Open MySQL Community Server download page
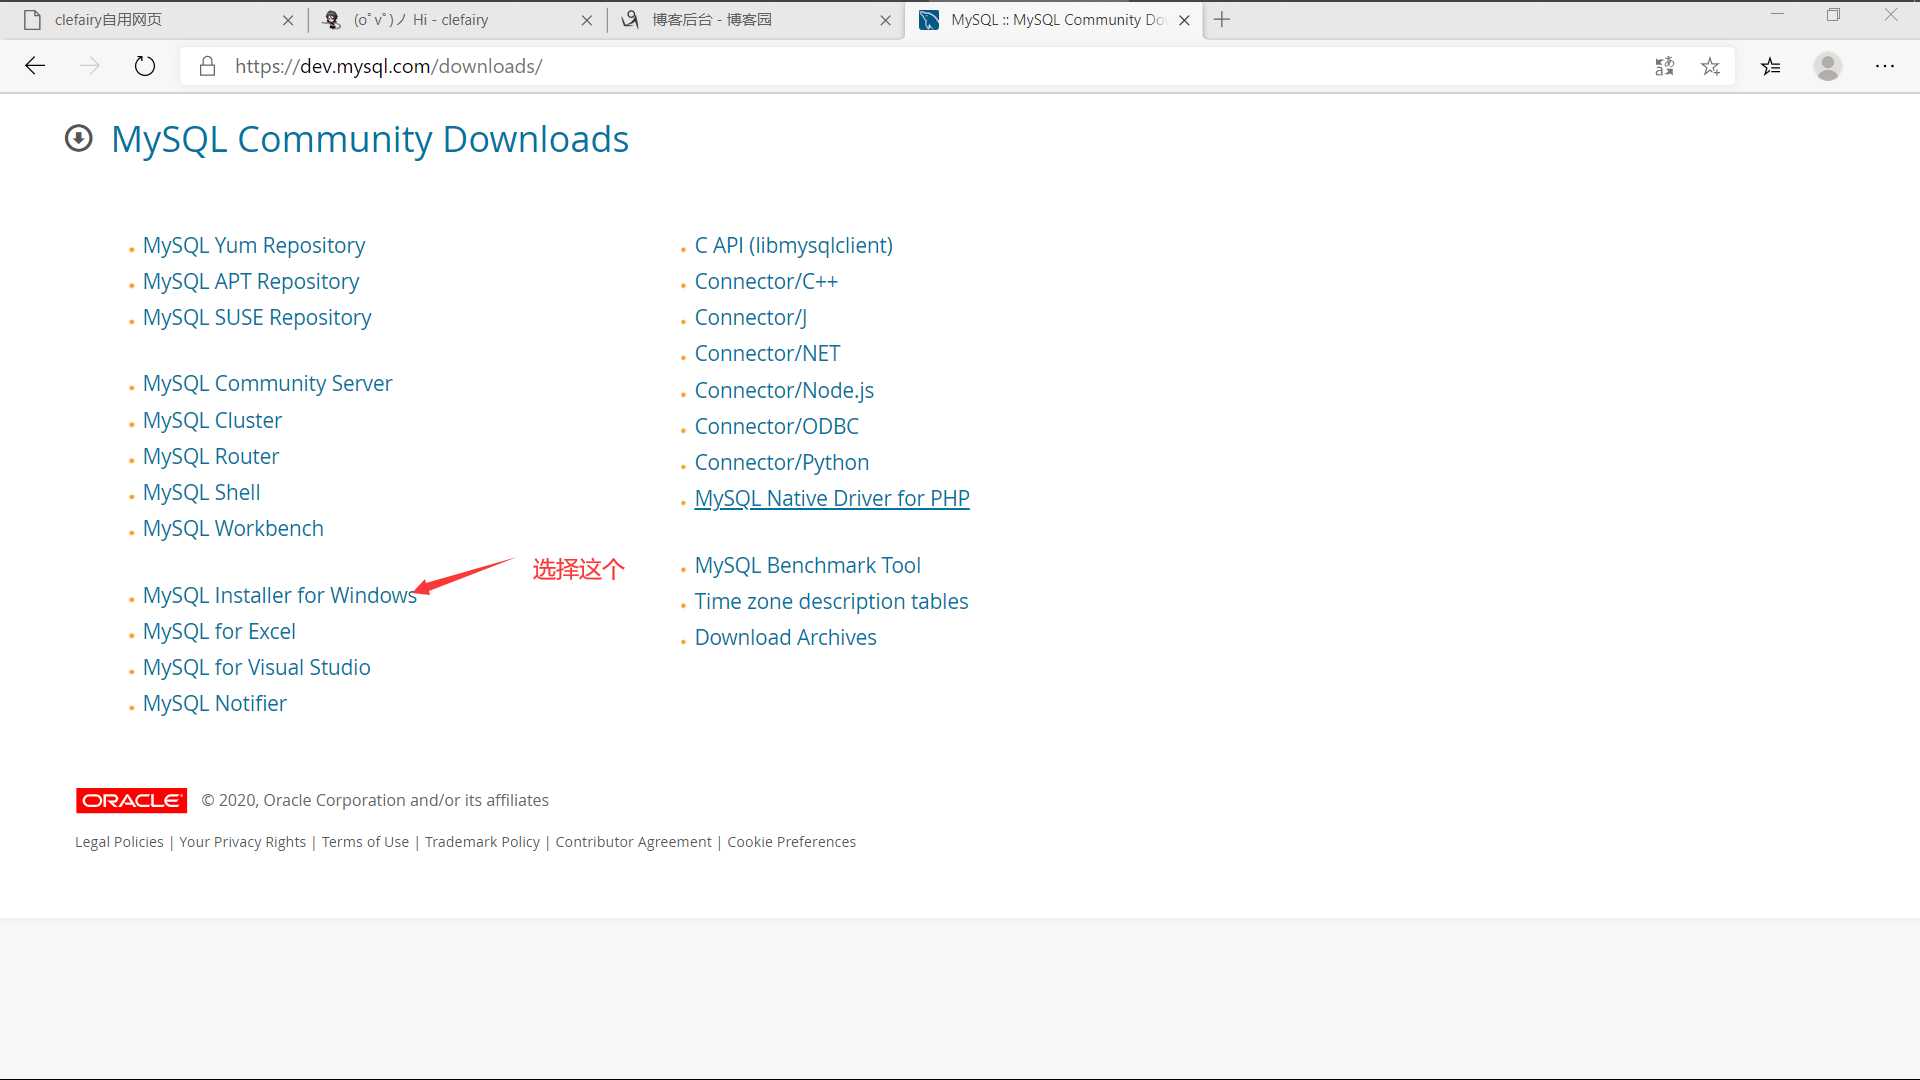Viewport: 1920px width, 1080px height. click(x=268, y=382)
